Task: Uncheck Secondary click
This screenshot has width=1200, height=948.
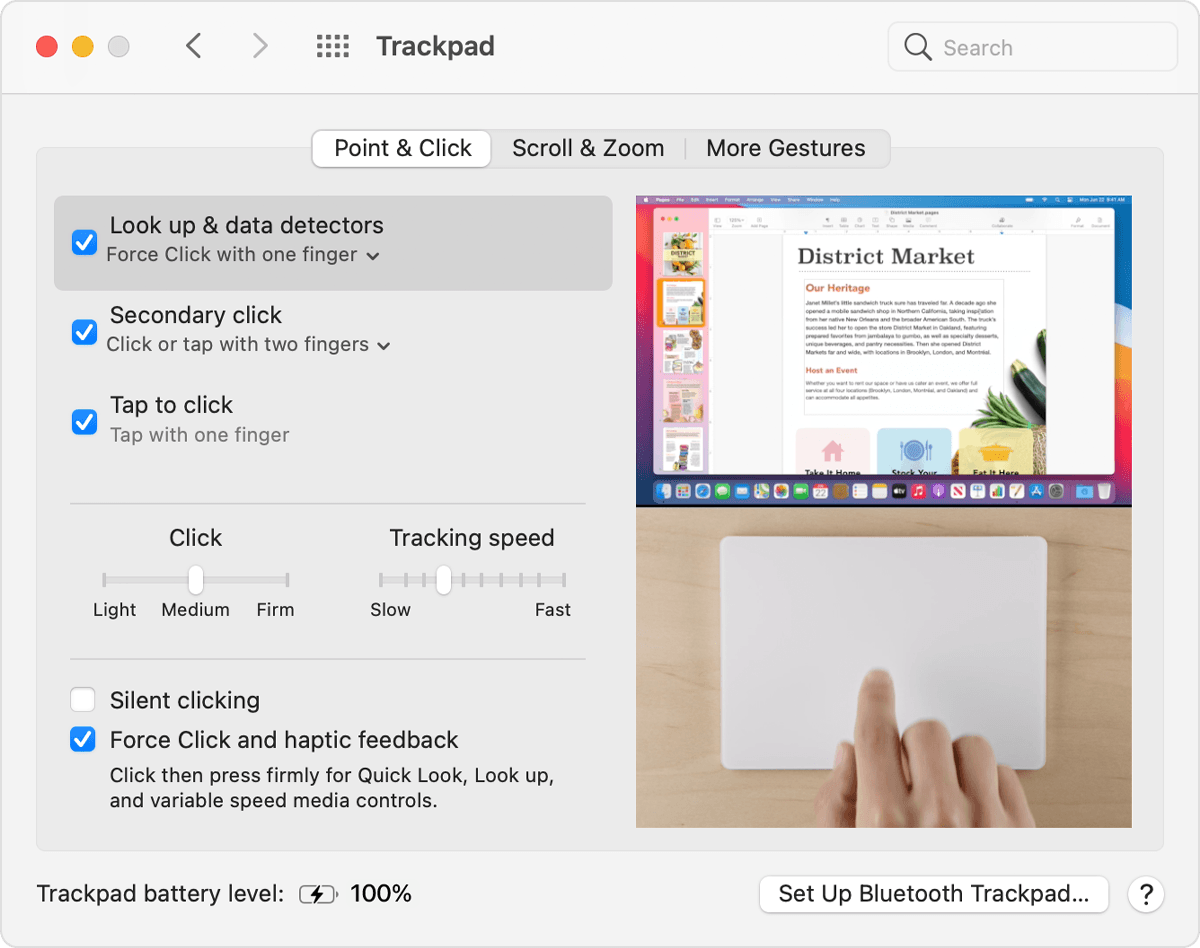Action: (x=84, y=332)
